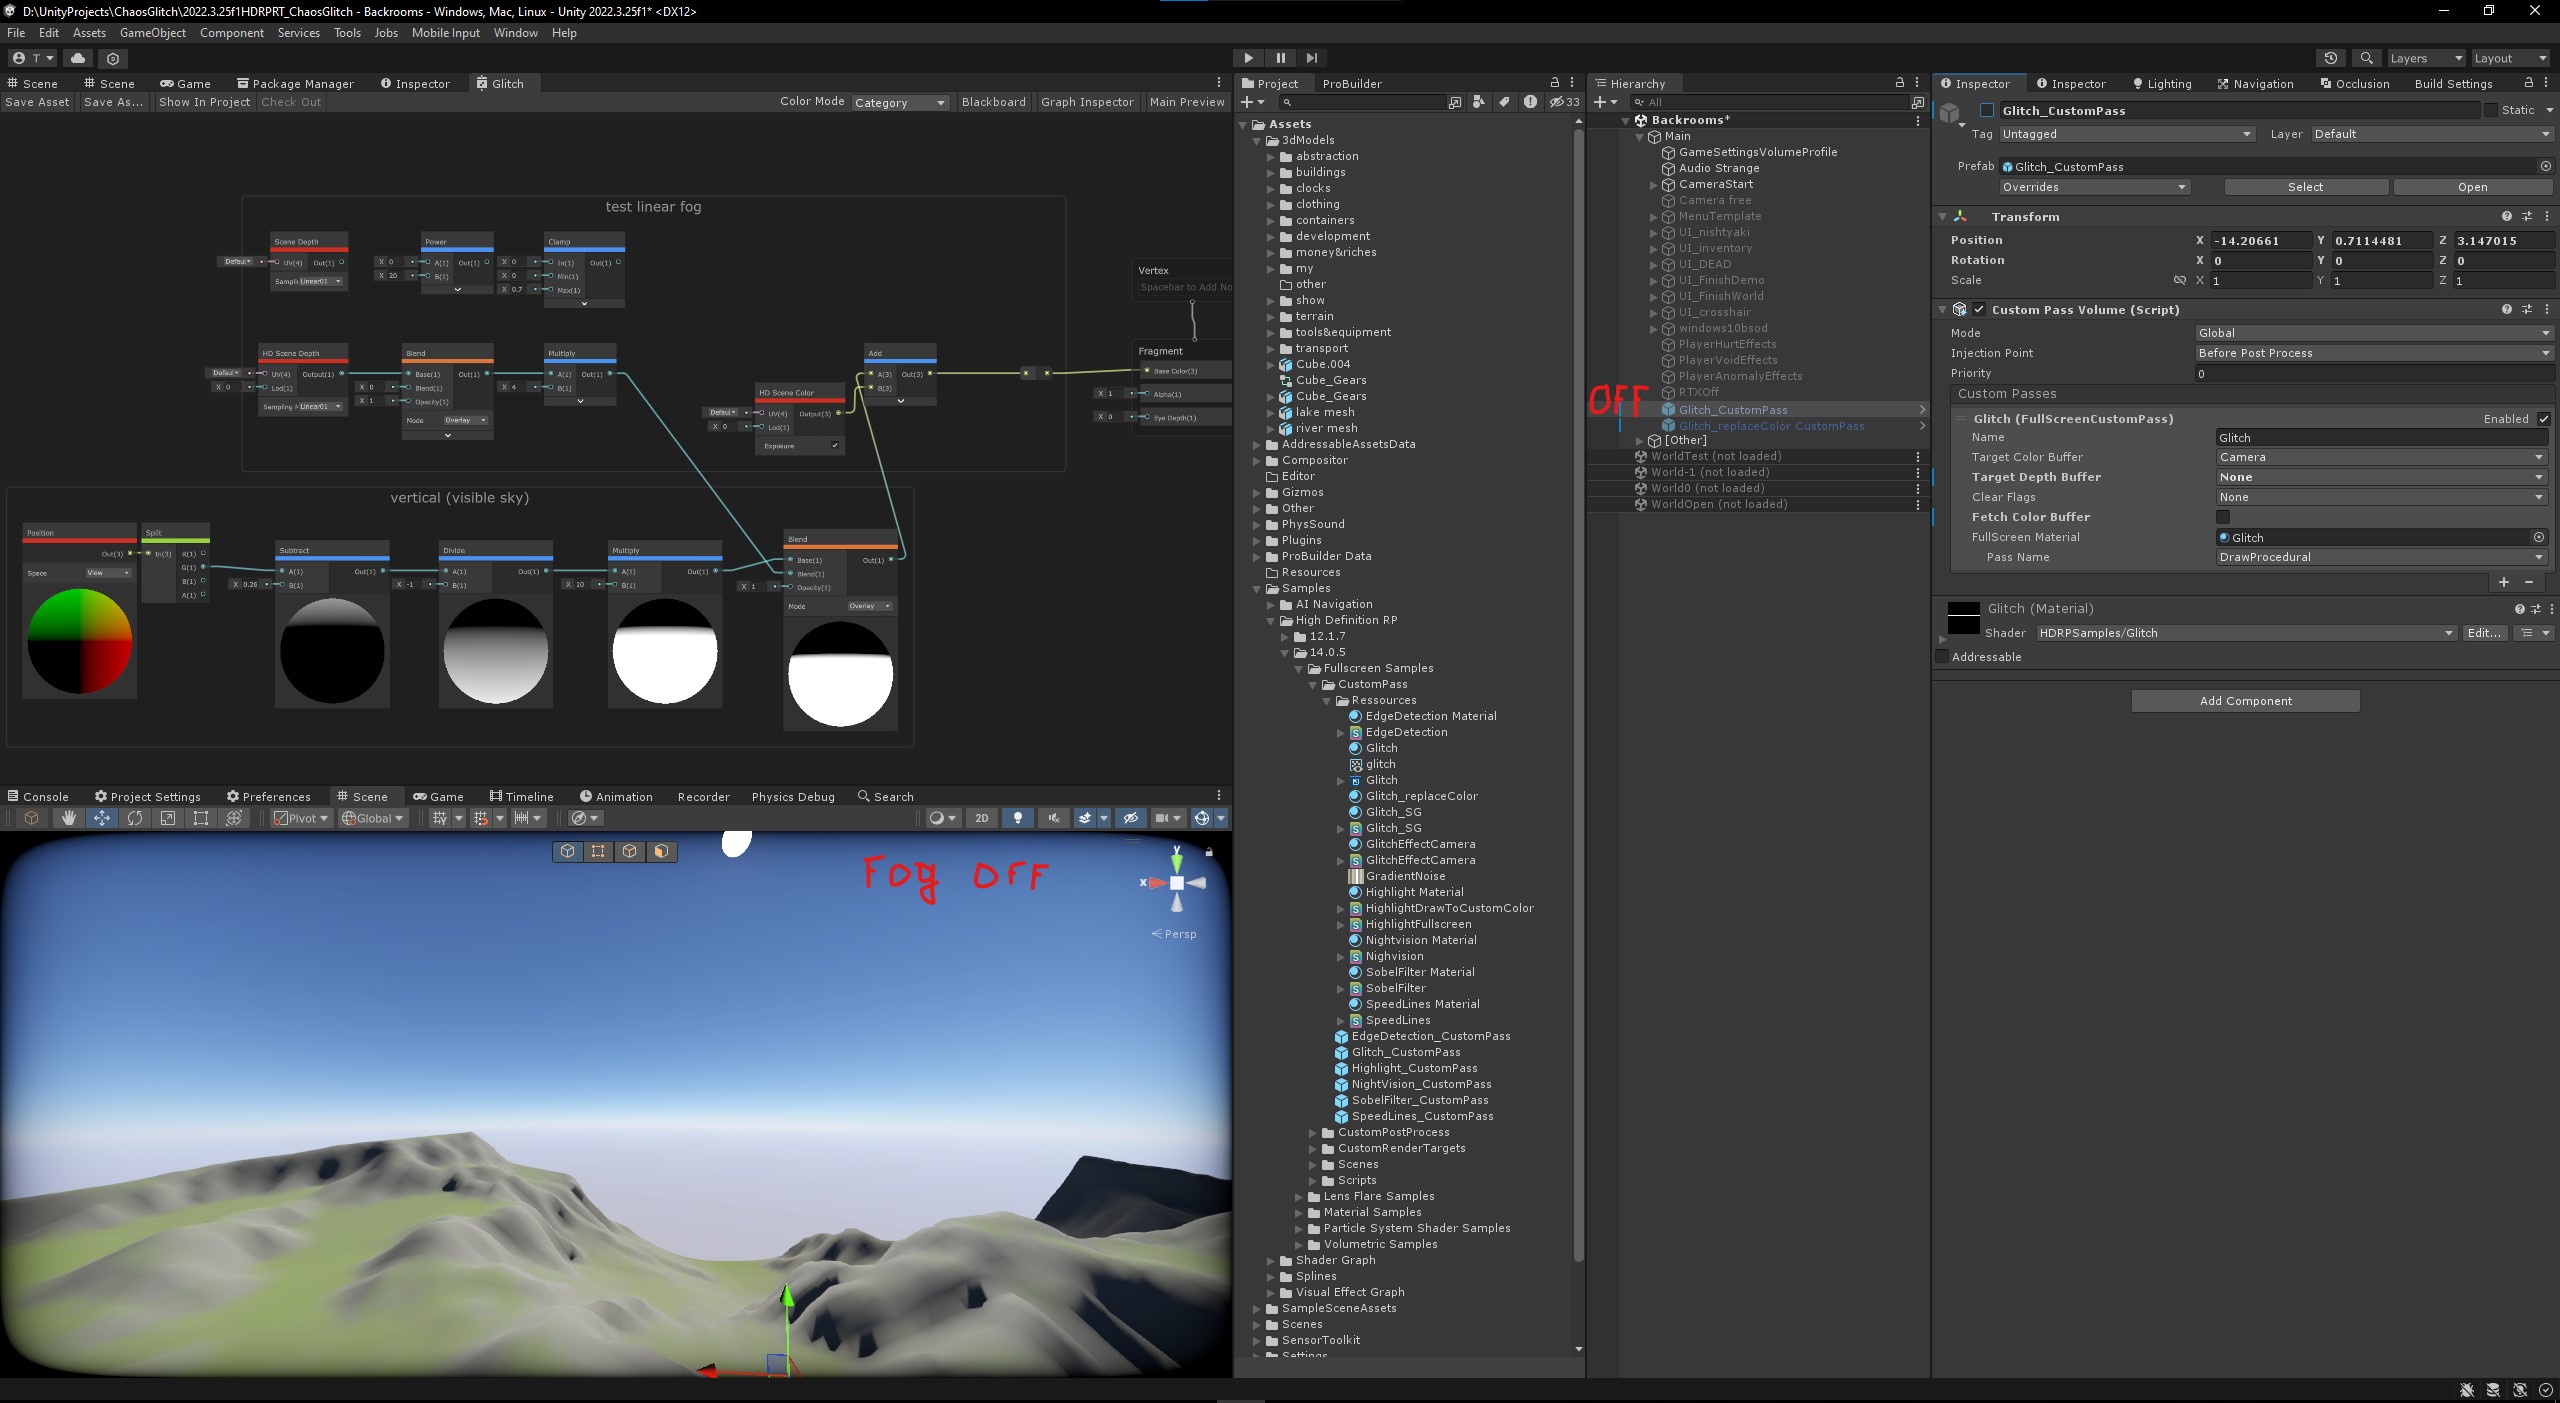Screen dimensions: 2560x1403
Task: Select the Rotate tool in Scene toolbar
Action: 135,818
